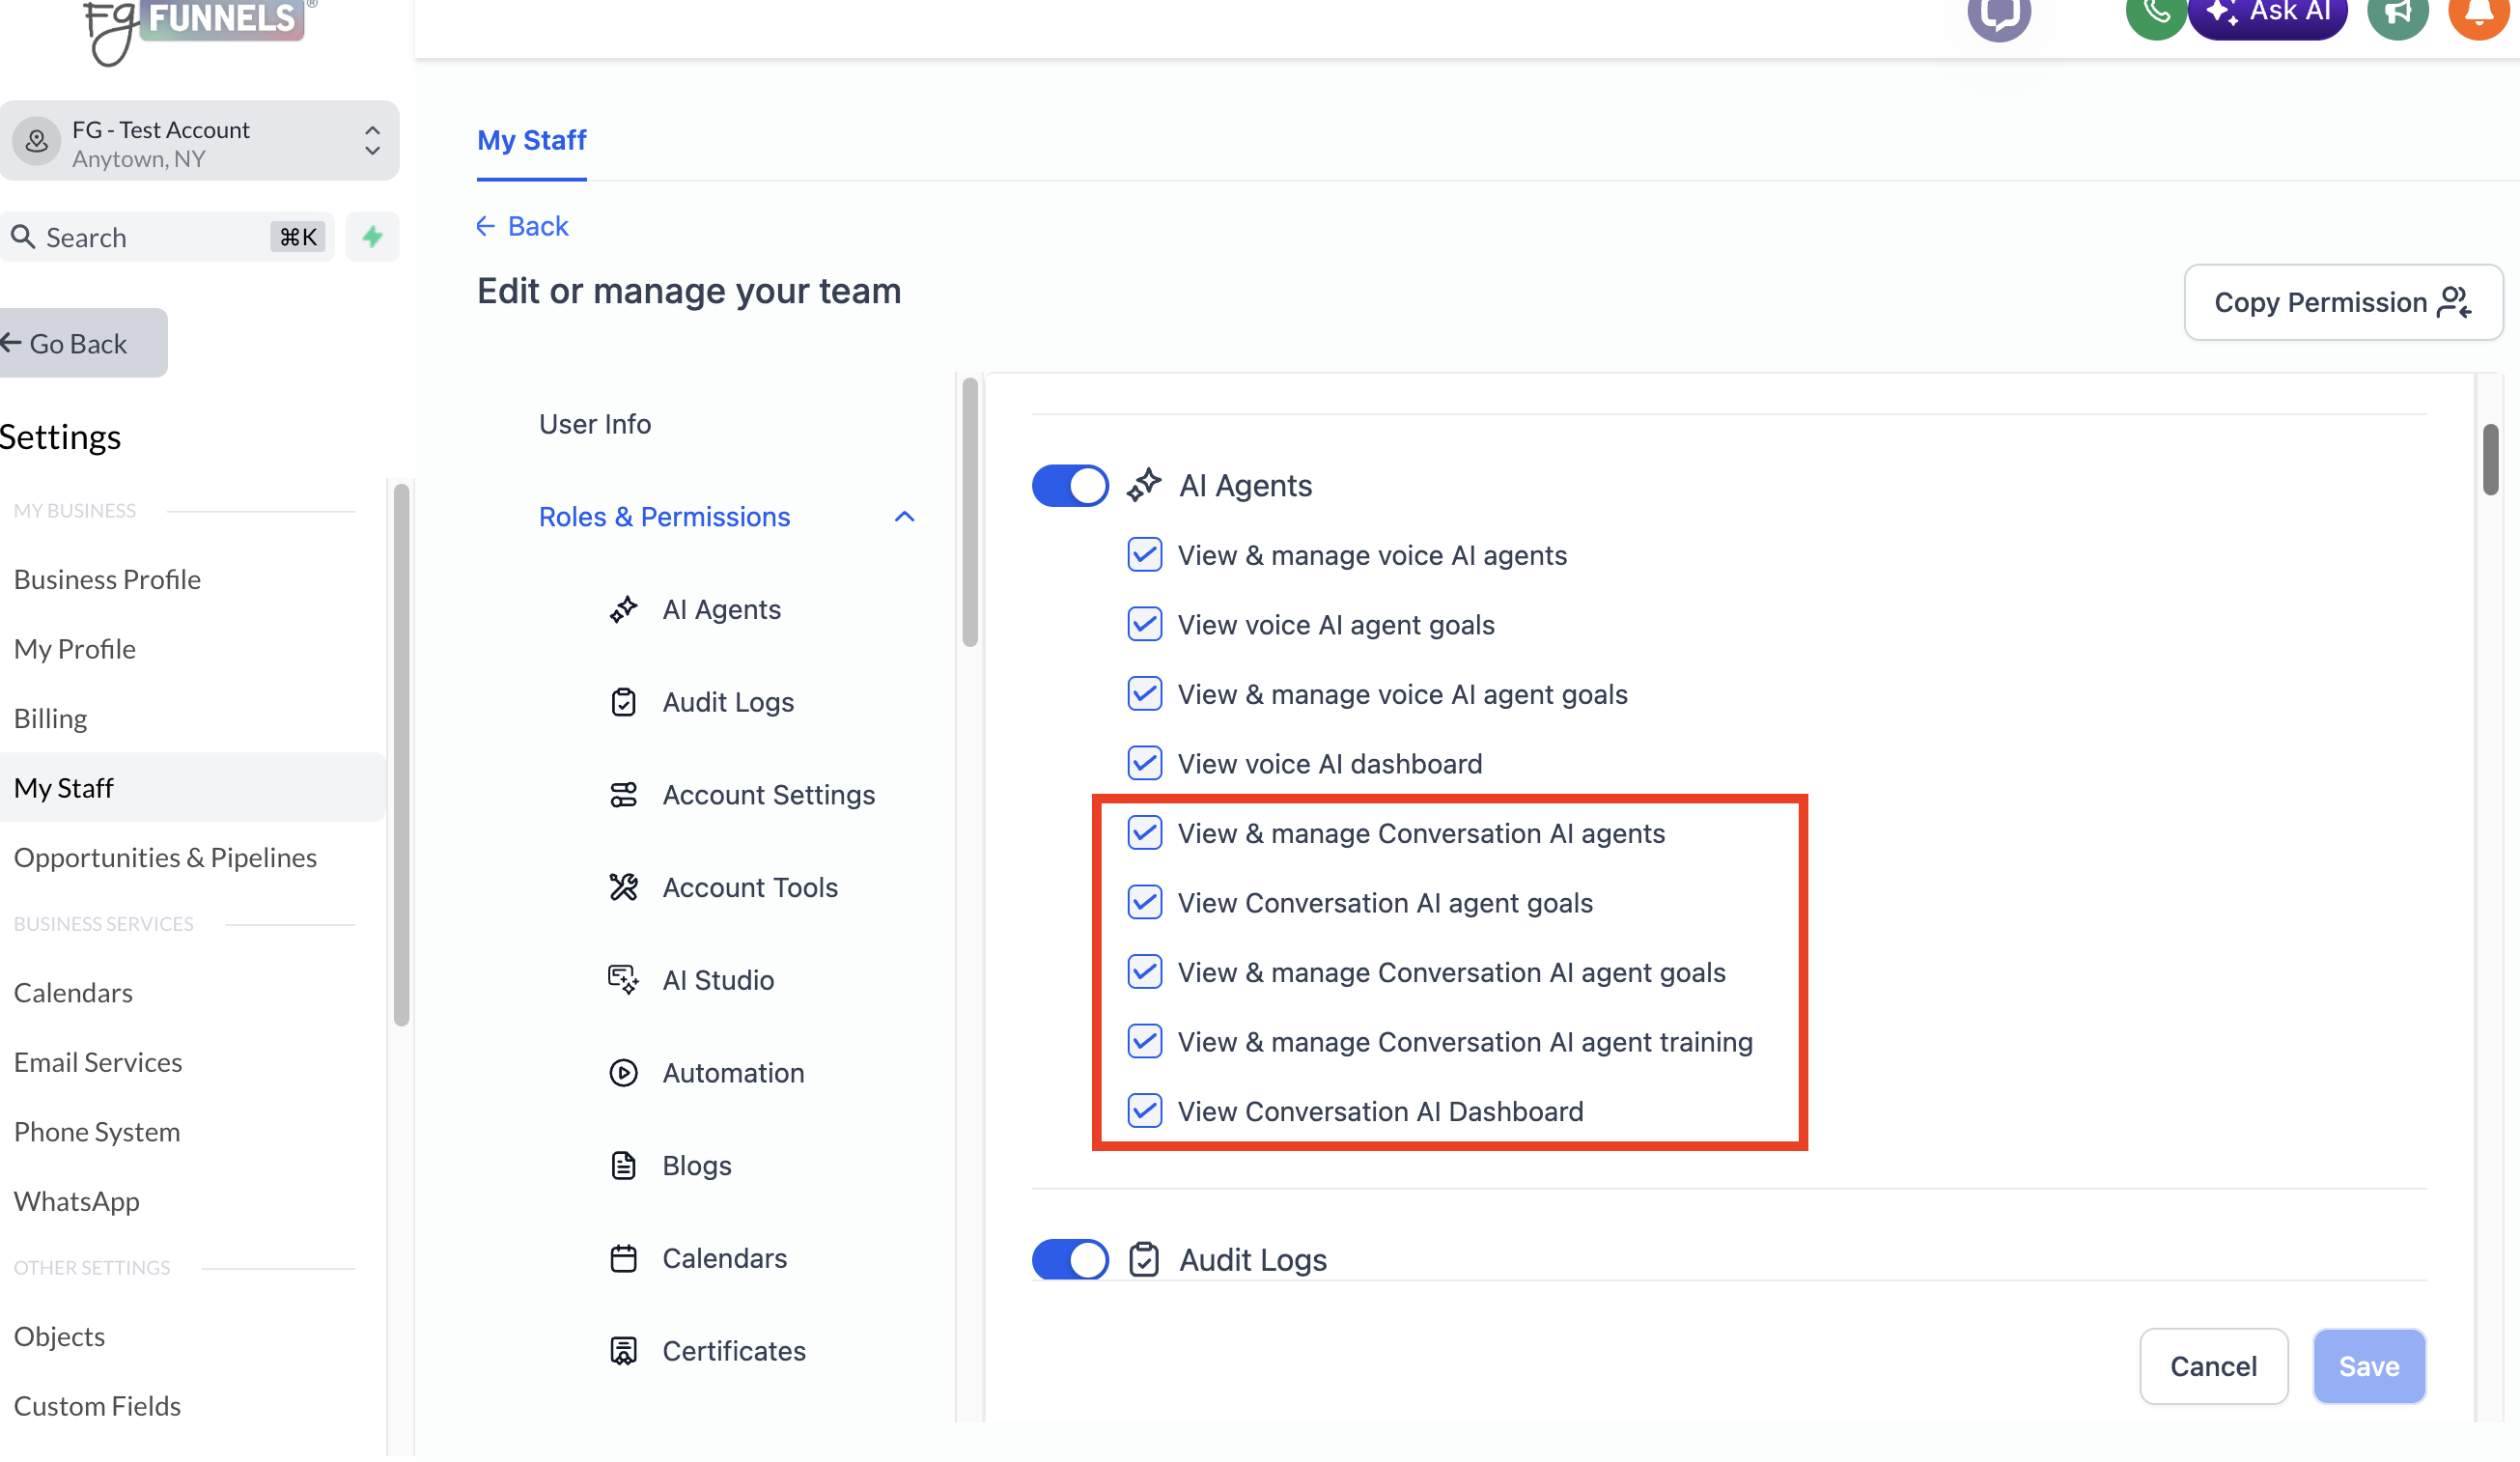Image resolution: width=2520 pixels, height=1462 pixels.
Task: Click the settings sidebar scrollbar
Action: point(401,756)
